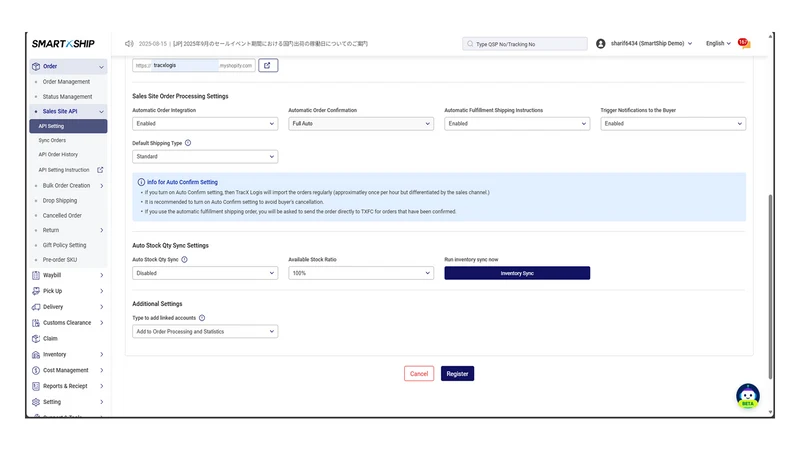Collapse the Order menu section
The height and width of the screenshot is (450, 800).
point(101,67)
